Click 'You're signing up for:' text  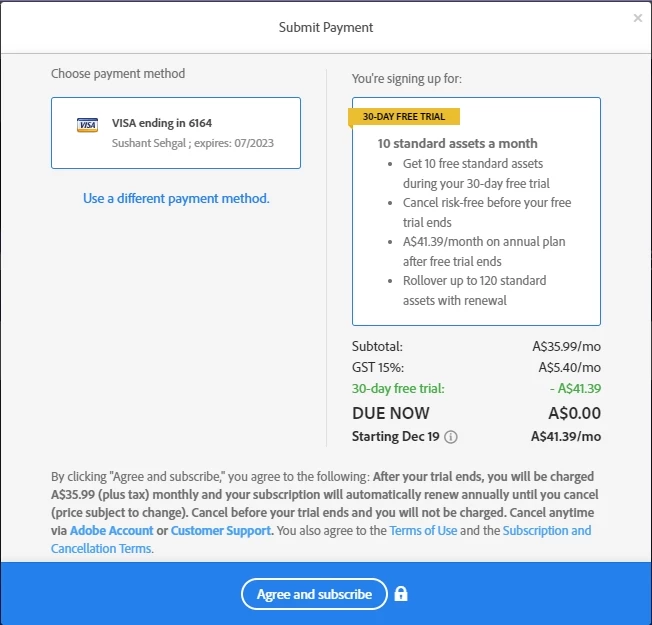[407, 79]
